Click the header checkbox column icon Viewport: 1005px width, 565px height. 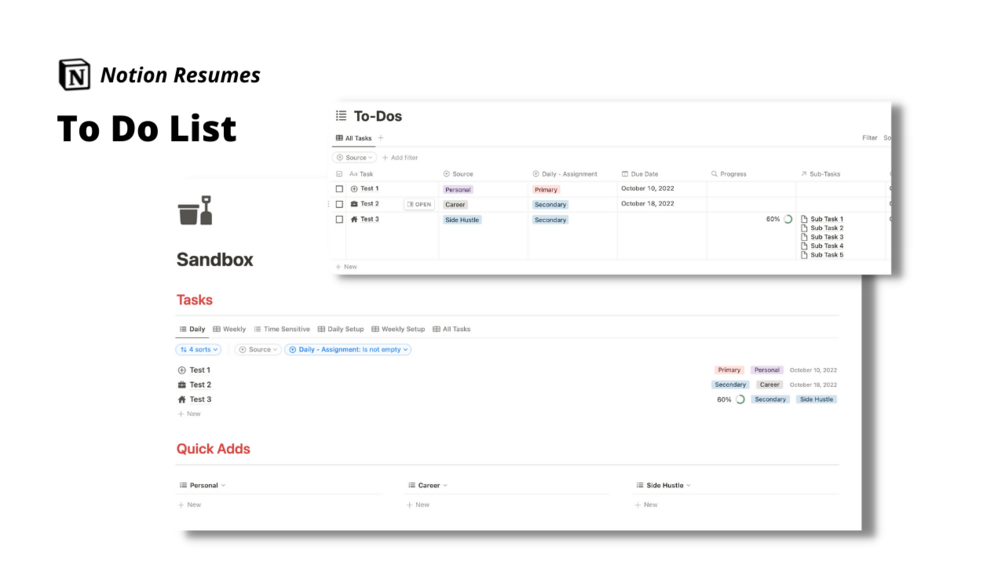pyautogui.click(x=339, y=174)
